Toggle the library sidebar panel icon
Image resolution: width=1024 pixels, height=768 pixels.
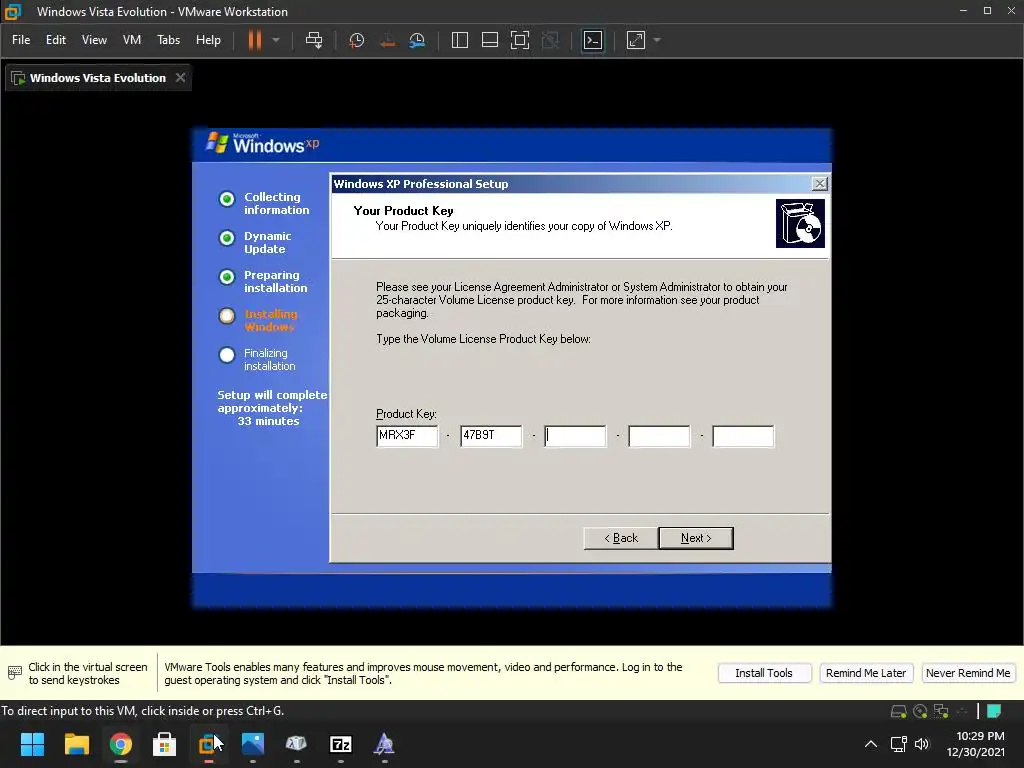(460, 40)
